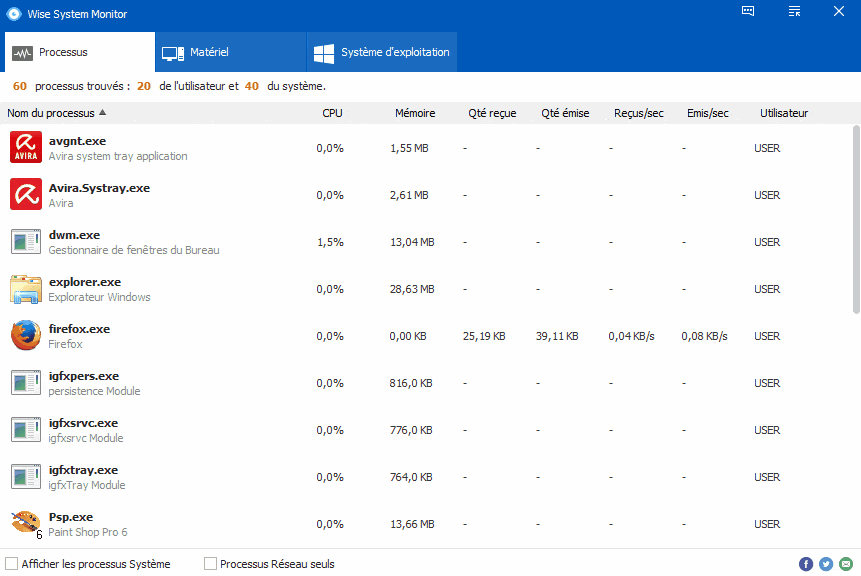Select the avgnt.exe process name
The width and height of the screenshot is (861, 576).
77,141
